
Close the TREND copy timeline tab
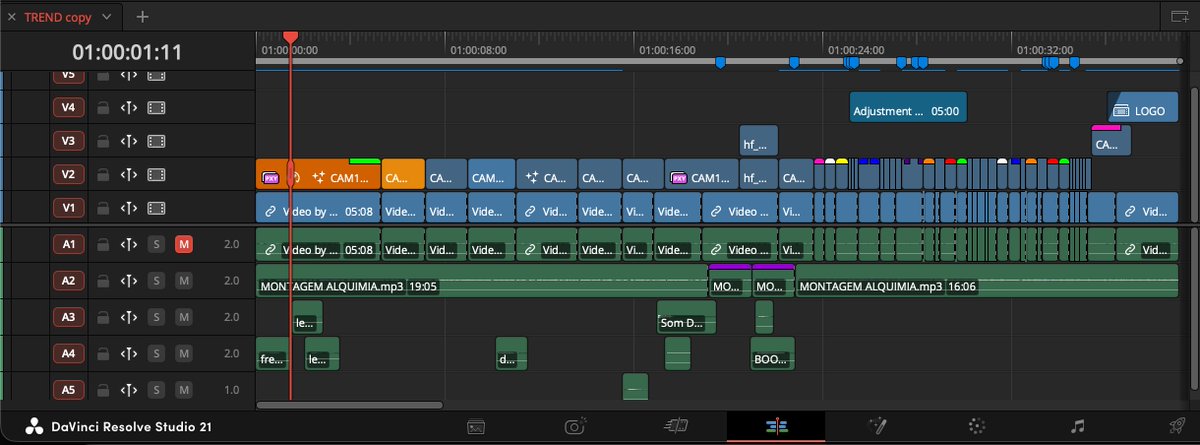pyautogui.click(x=14, y=17)
